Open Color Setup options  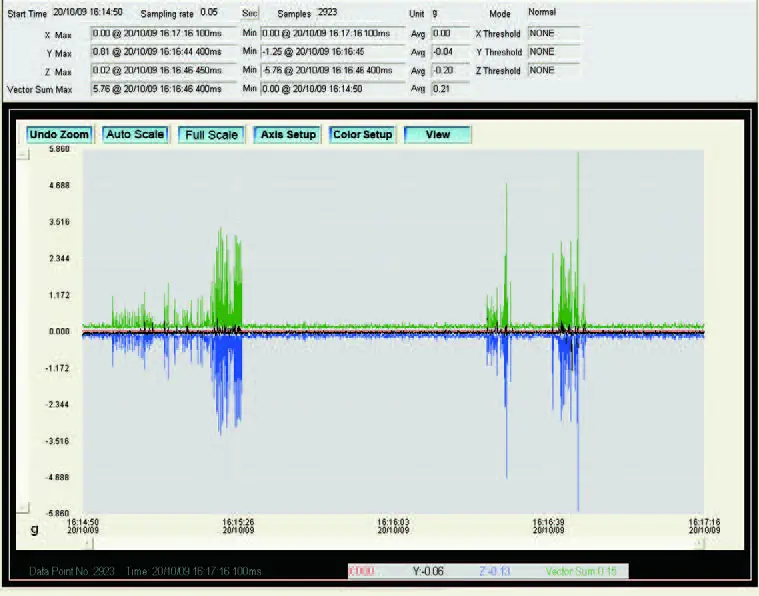[x=362, y=135]
